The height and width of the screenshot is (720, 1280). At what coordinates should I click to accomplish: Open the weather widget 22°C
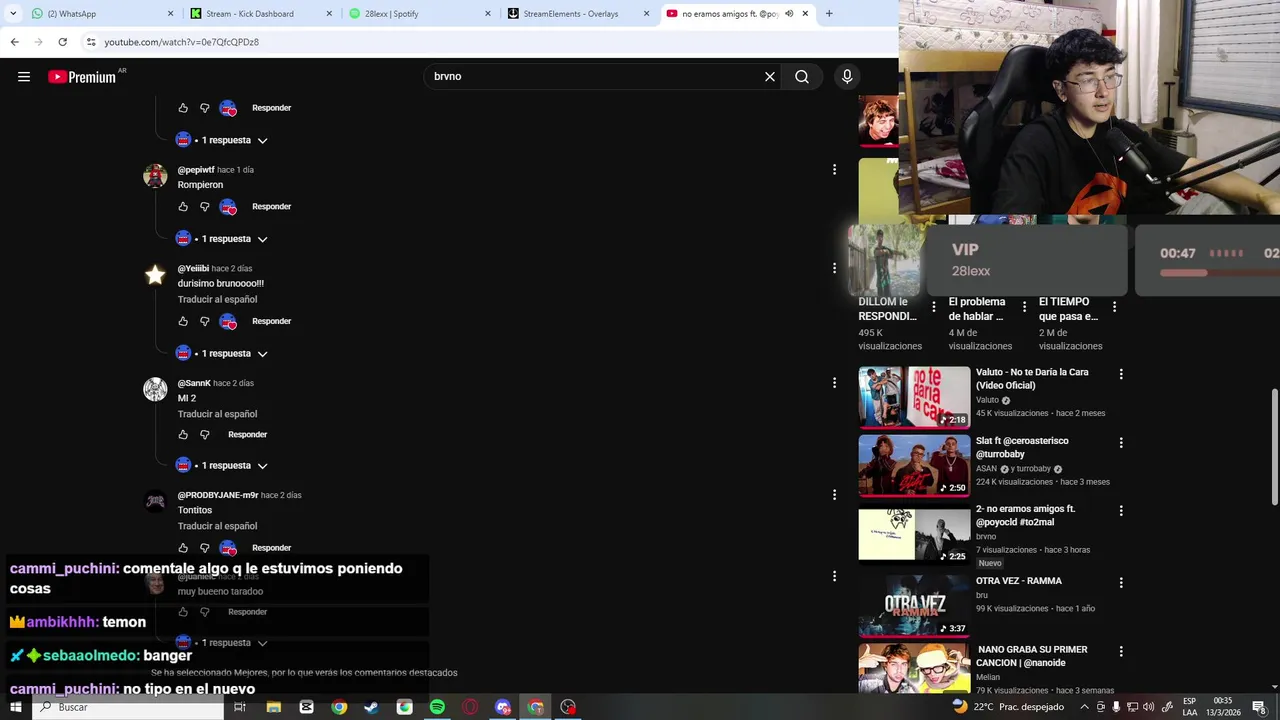point(1007,707)
